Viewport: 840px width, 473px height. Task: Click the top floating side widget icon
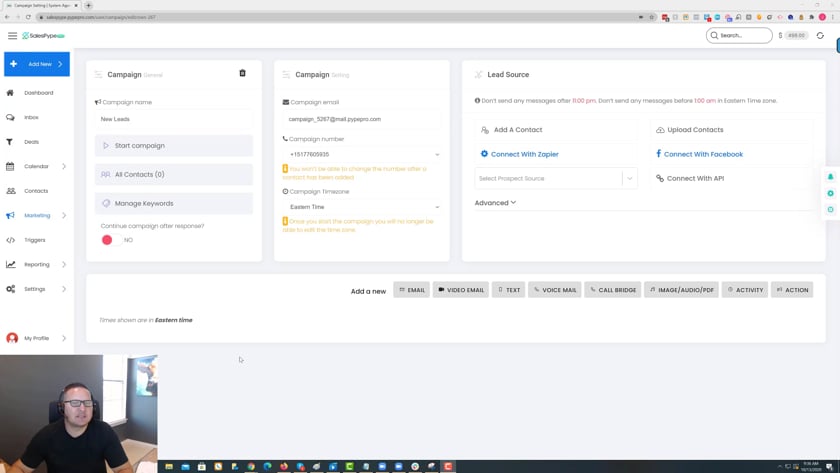pos(830,177)
